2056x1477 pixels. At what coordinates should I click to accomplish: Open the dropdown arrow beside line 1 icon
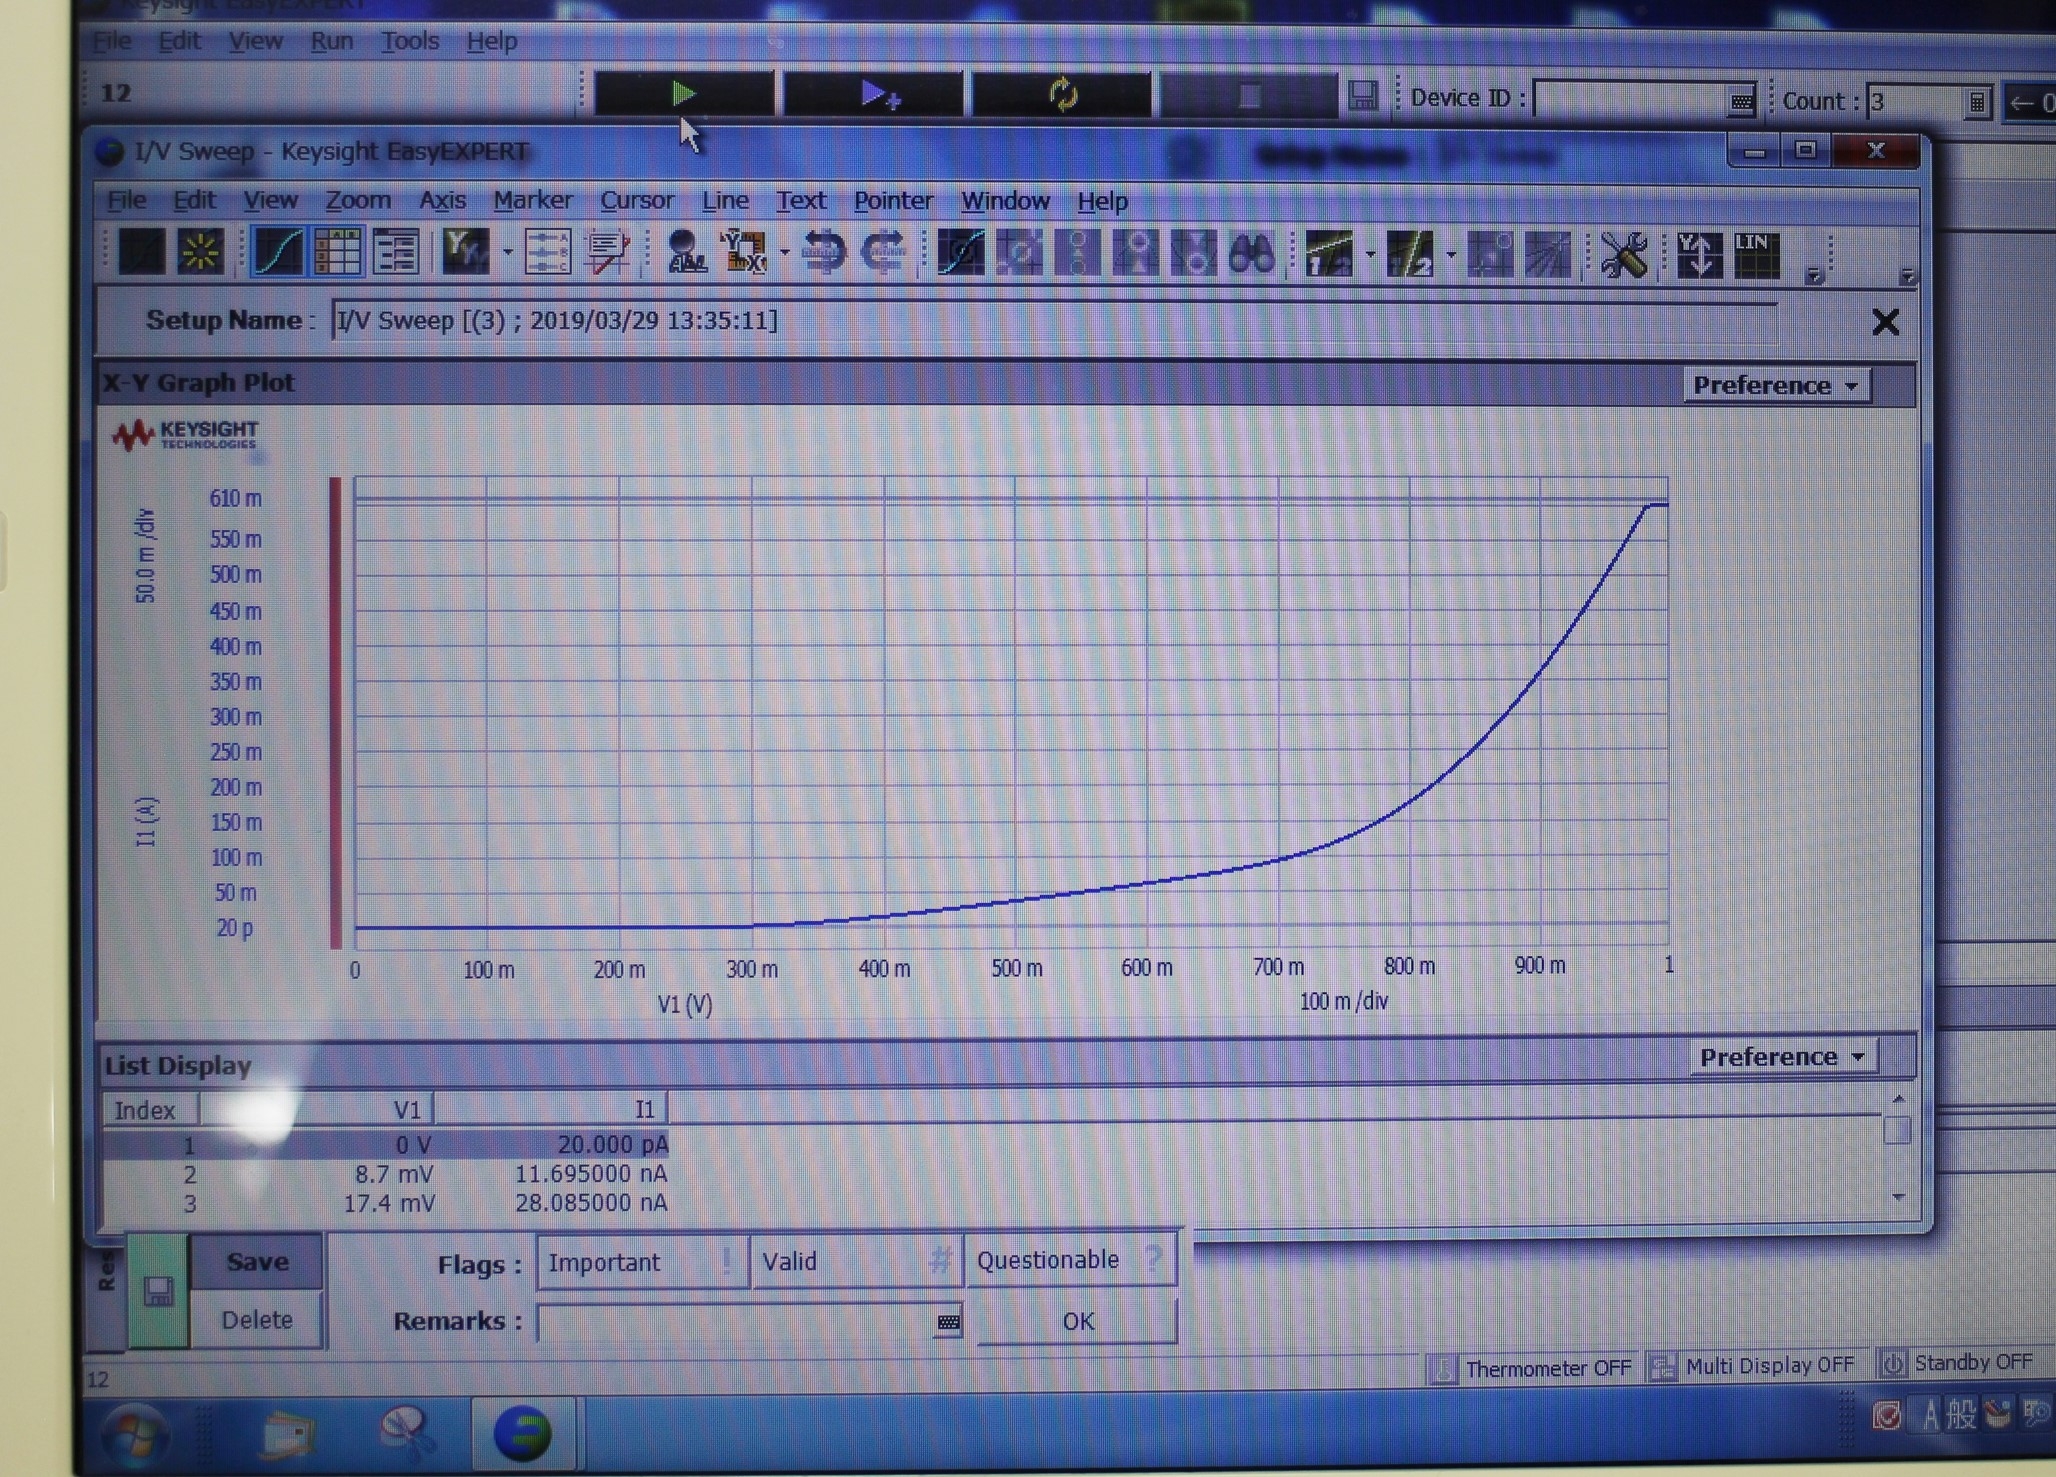[x=1370, y=255]
